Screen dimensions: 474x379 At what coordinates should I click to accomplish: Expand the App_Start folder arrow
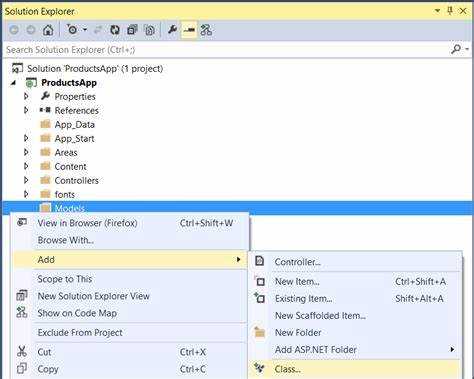[26, 138]
